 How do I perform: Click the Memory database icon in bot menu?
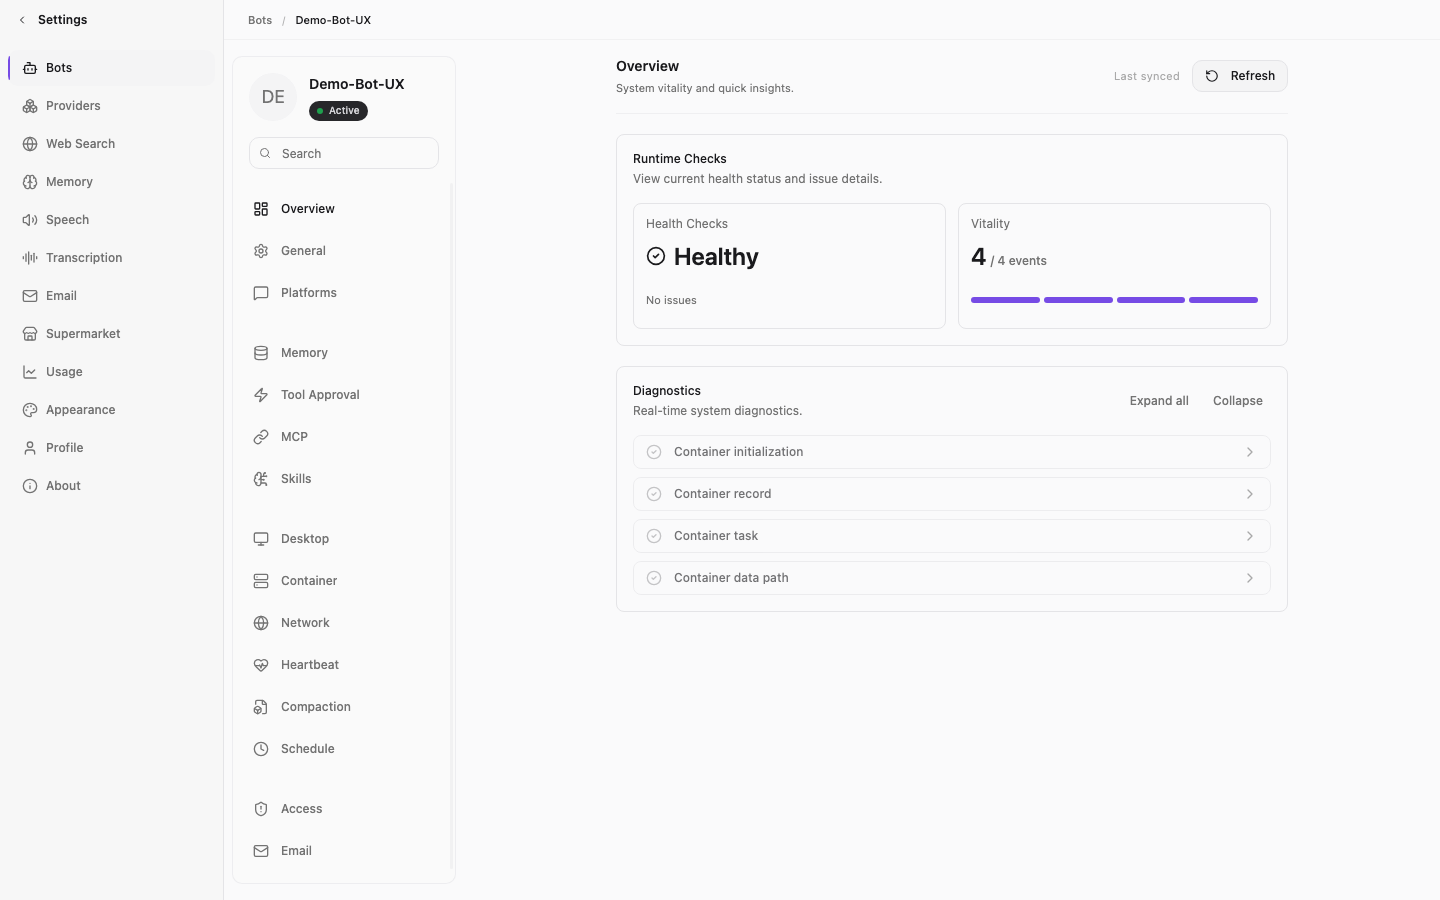click(x=261, y=353)
